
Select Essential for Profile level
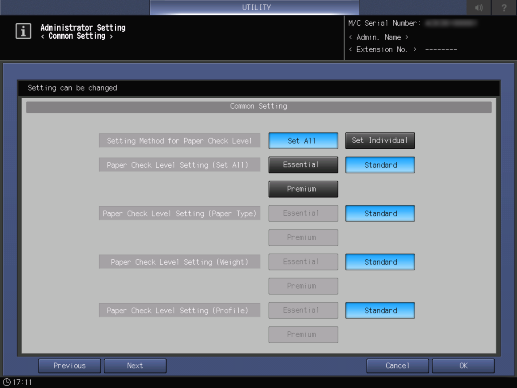coord(303,310)
